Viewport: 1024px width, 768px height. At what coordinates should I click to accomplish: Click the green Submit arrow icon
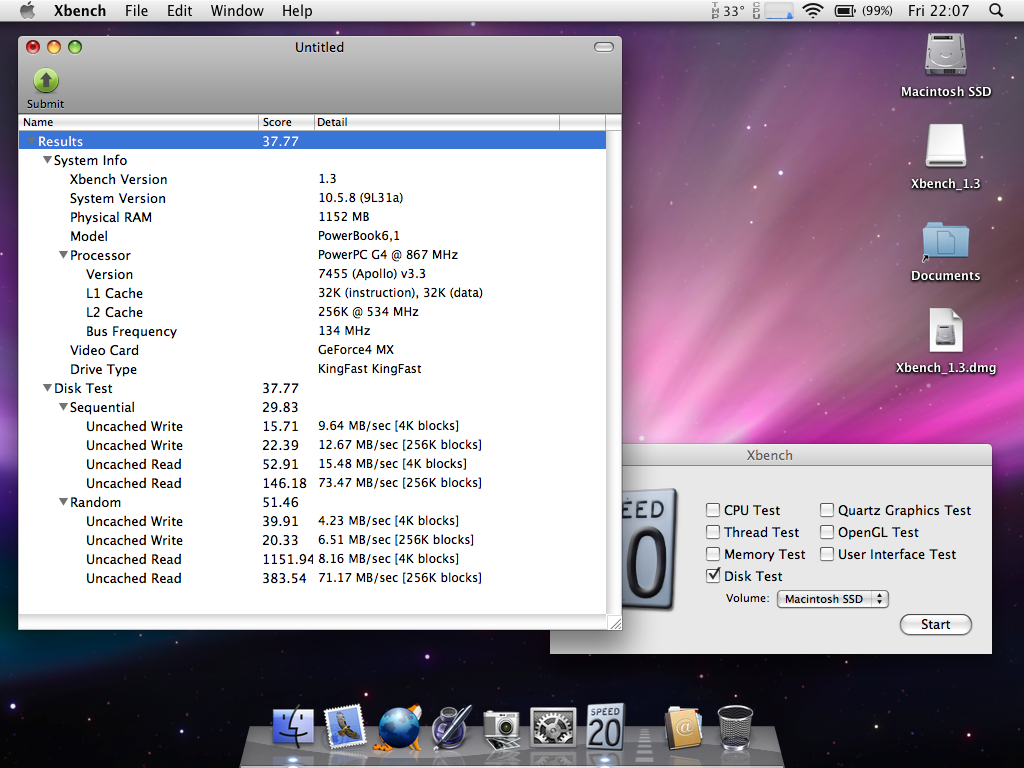click(x=46, y=81)
